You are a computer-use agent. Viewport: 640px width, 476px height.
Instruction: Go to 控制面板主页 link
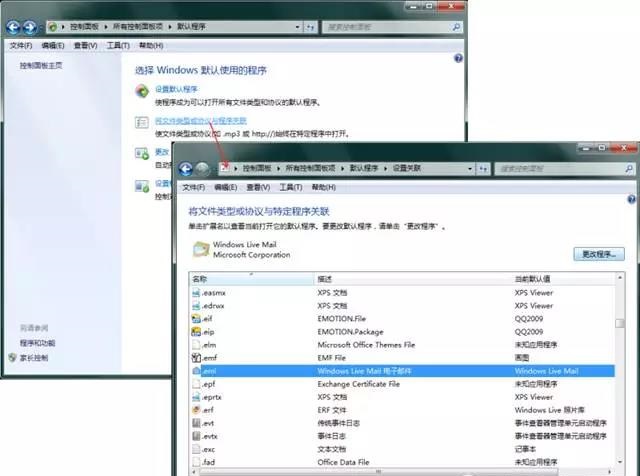[x=41, y=65]
